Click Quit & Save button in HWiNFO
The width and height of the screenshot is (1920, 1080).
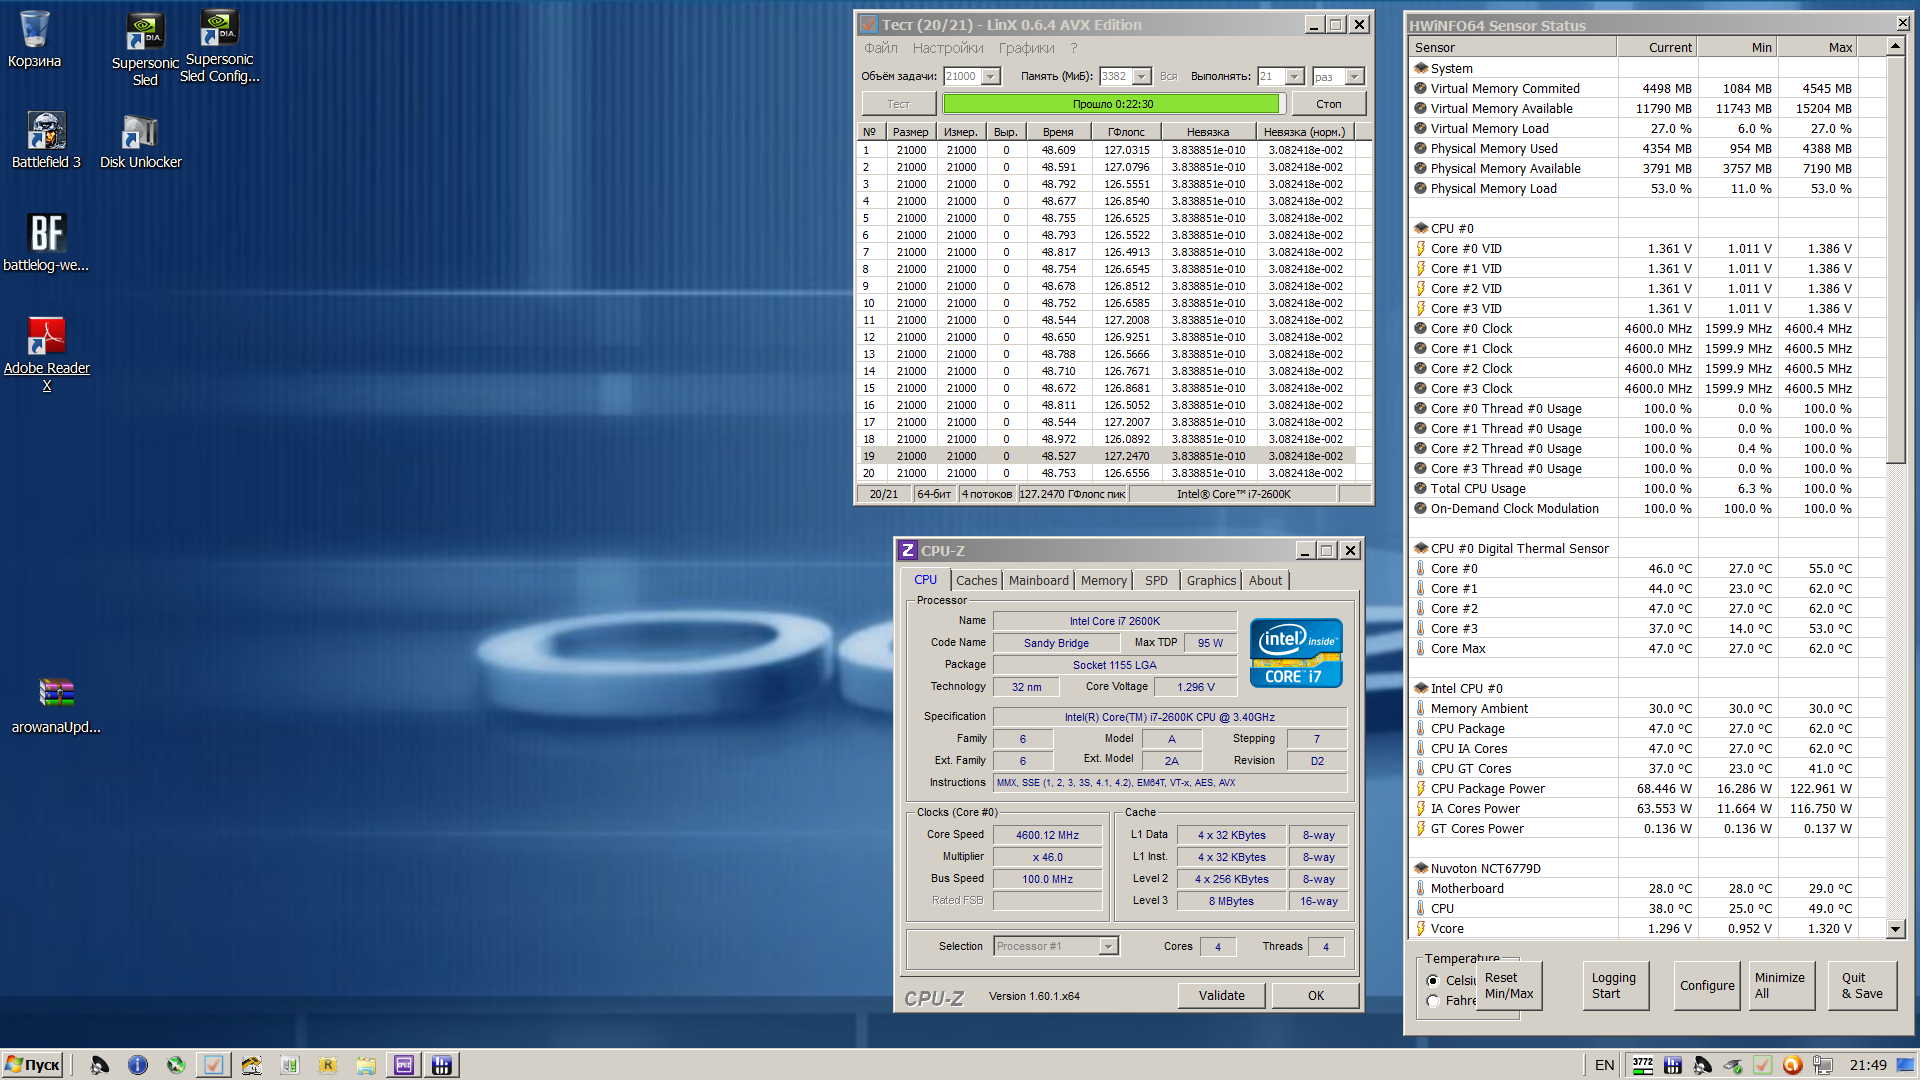pyautogui.click(x=1862, y=986)
